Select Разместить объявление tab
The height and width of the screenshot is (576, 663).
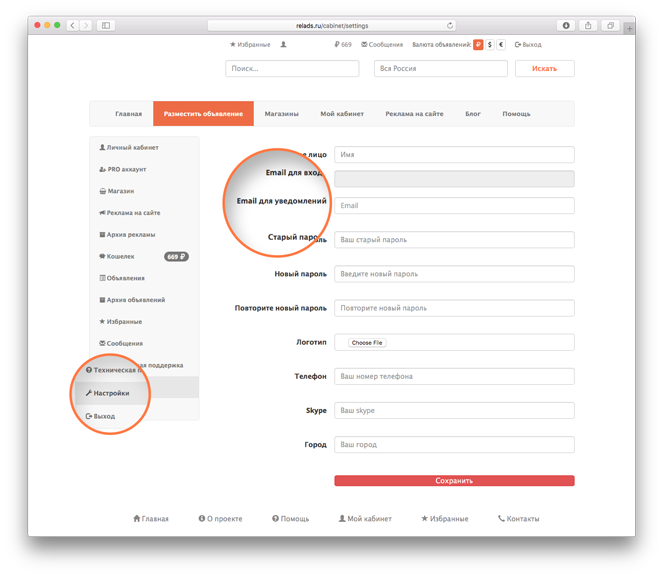[x=203, y=114]
